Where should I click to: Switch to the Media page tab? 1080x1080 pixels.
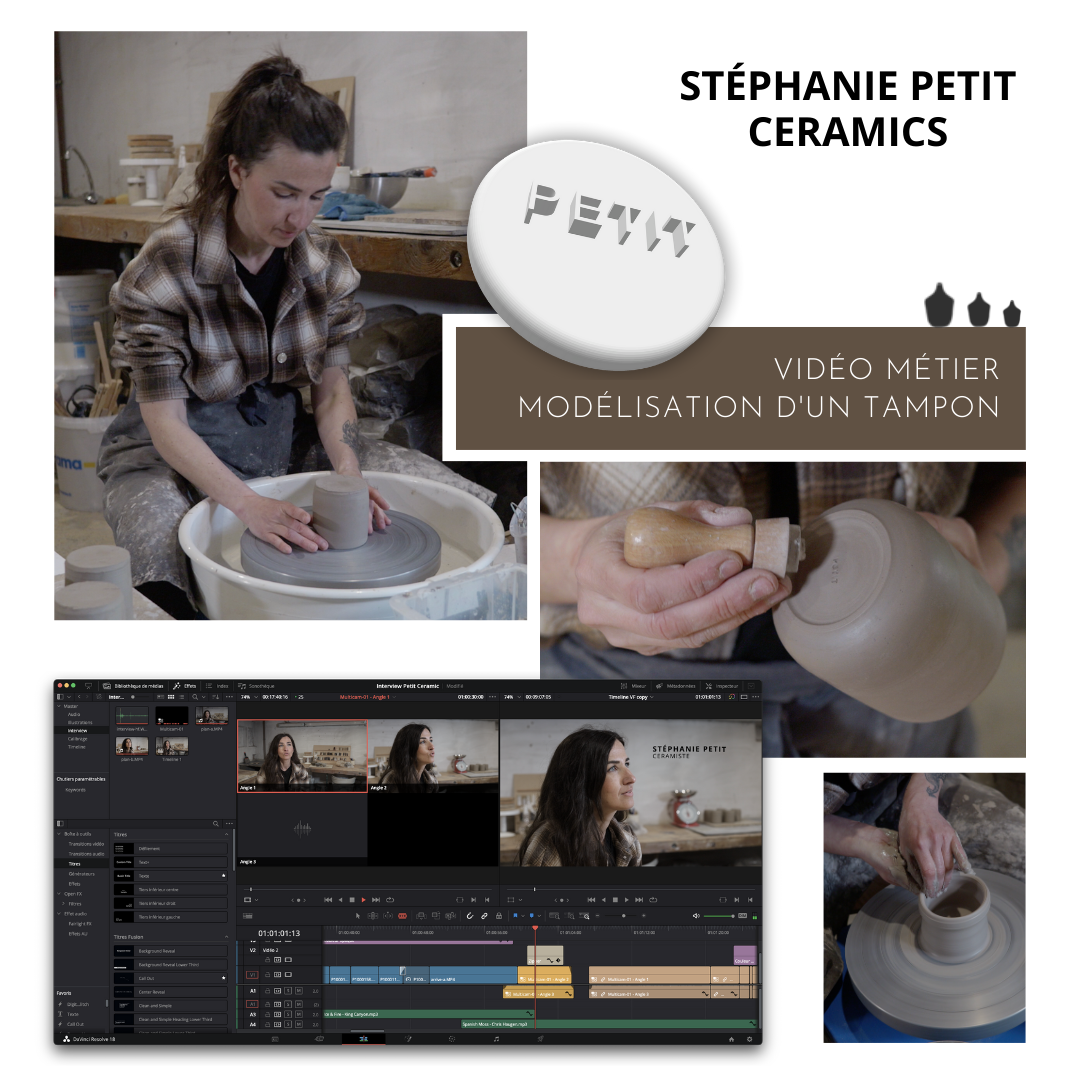[x=275, y=1039]
